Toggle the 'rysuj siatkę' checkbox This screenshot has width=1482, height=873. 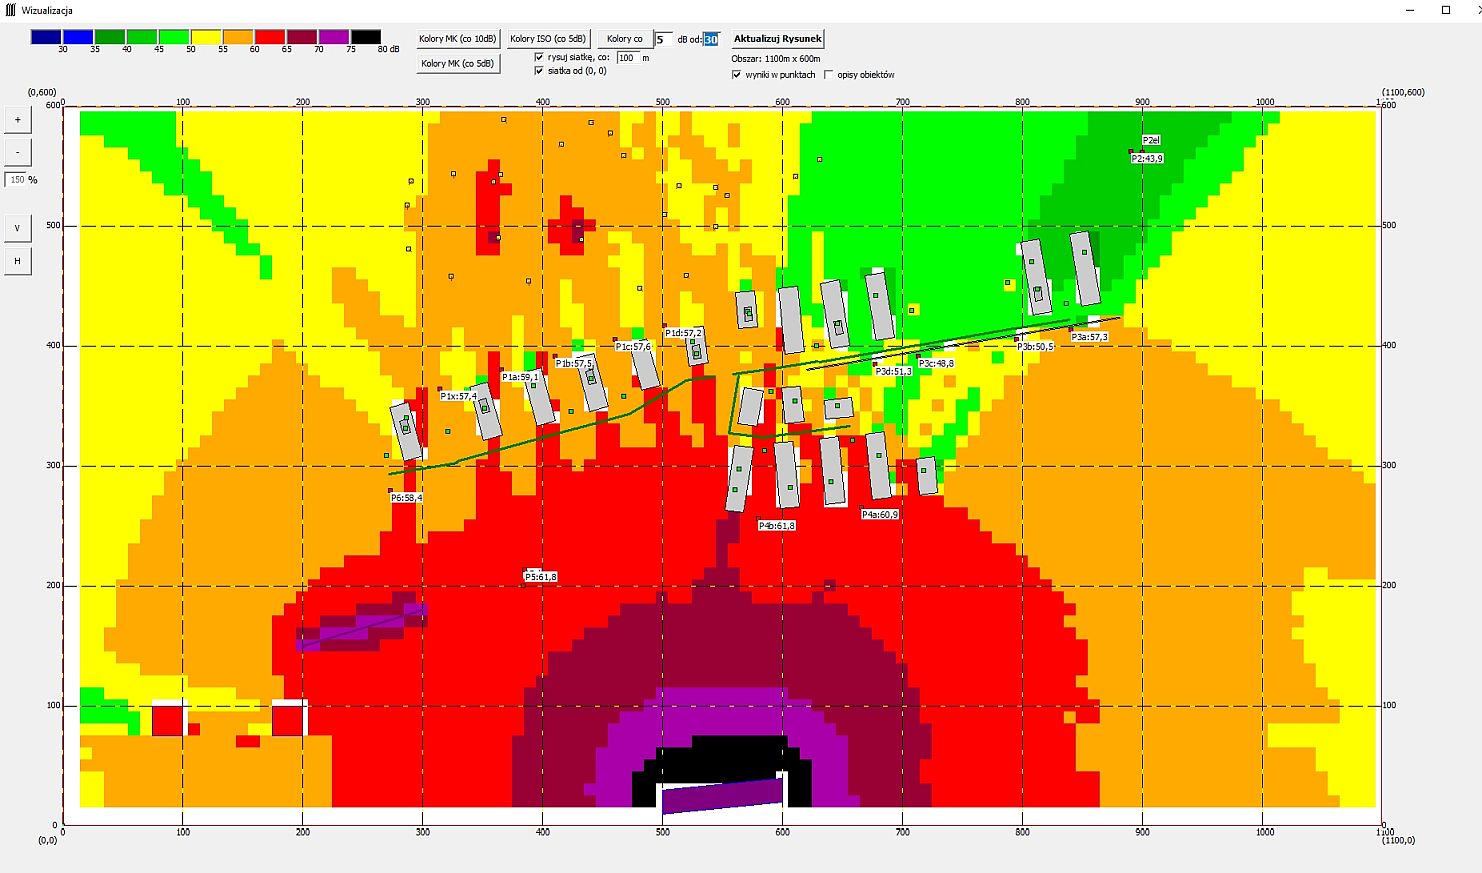(540, 58)
